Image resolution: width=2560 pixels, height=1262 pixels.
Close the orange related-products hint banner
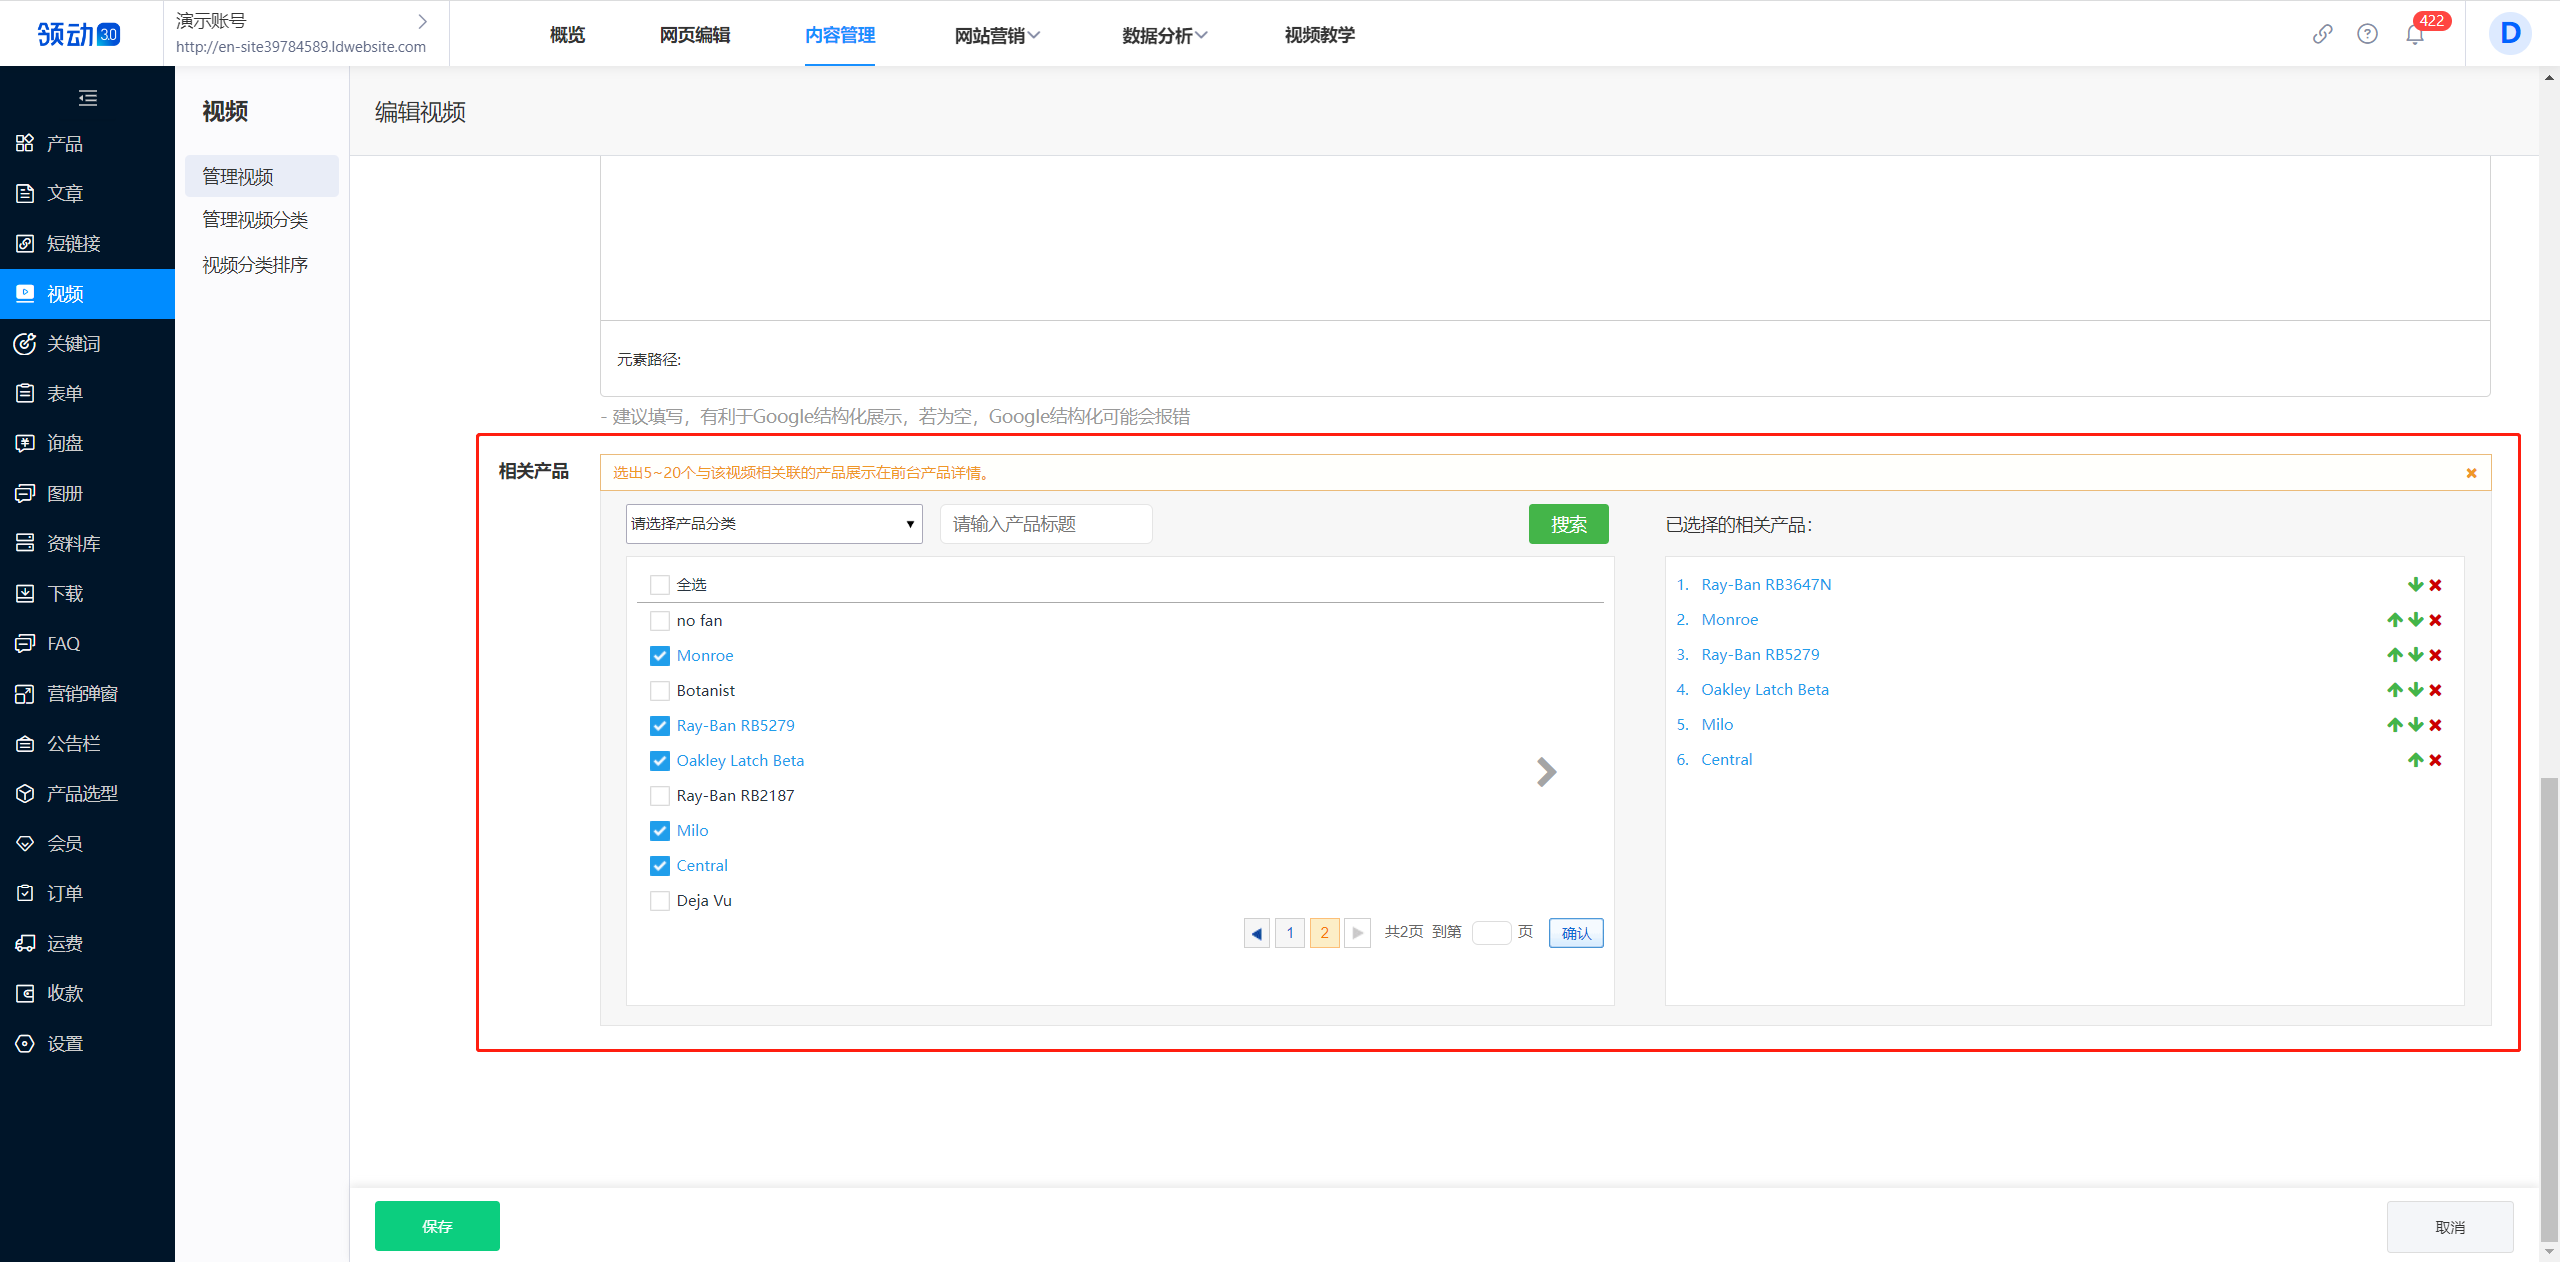2471,473
